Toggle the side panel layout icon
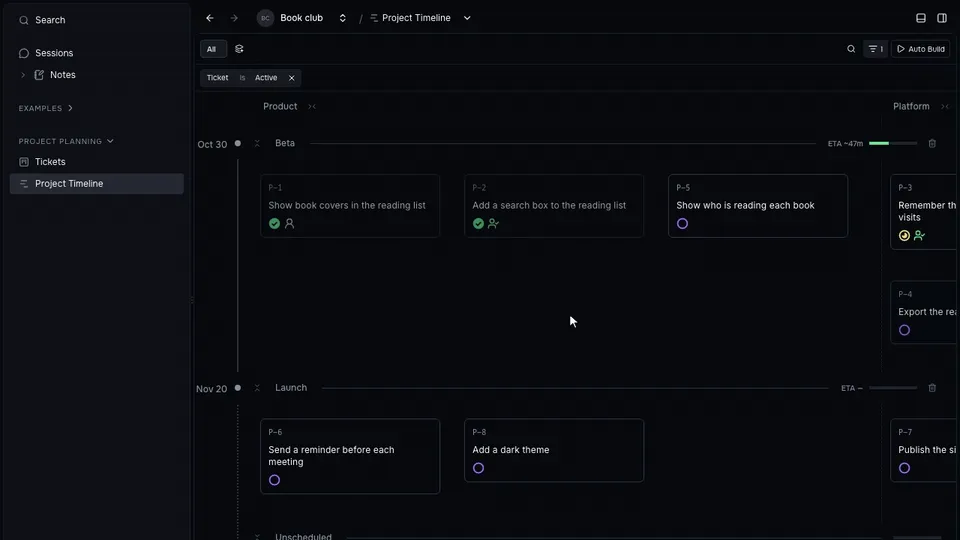This screenshot has height=540, width=960. tap(942, 18)
